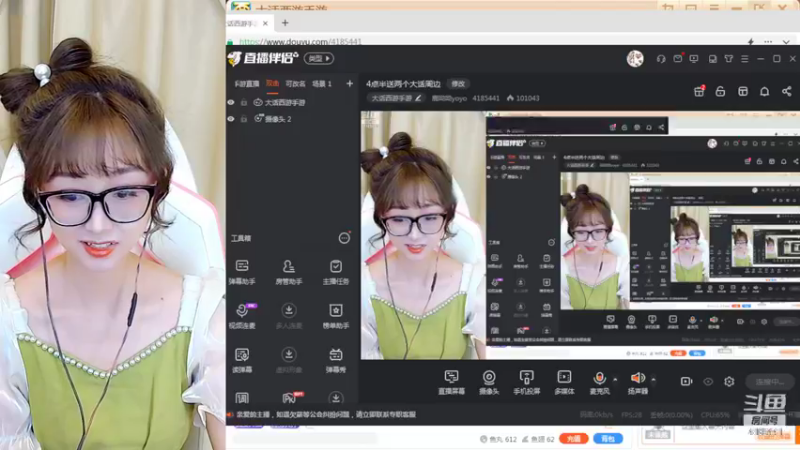Add a new scene with plus button
This screenshot has height=450, width=800.
pyautogui.click(x=349, y=84)
